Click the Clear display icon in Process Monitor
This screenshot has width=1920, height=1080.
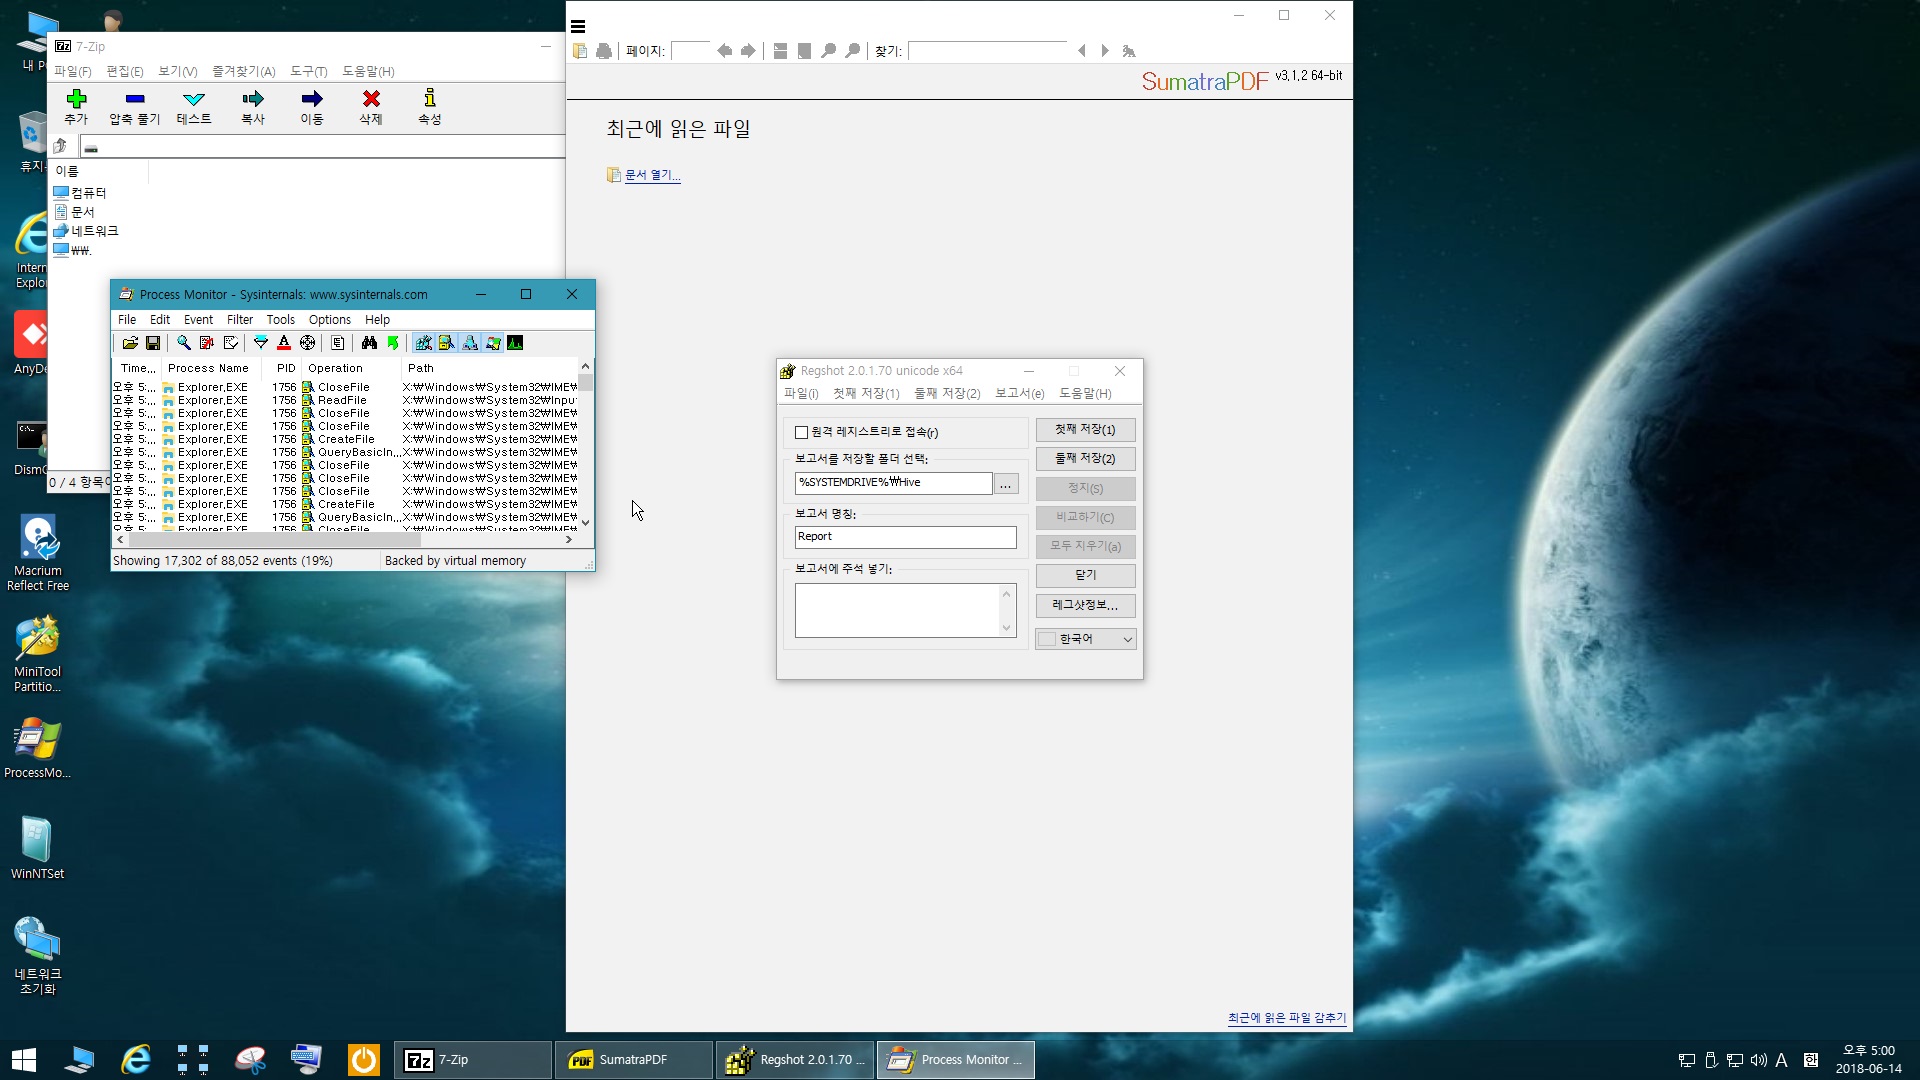point(231,343)
